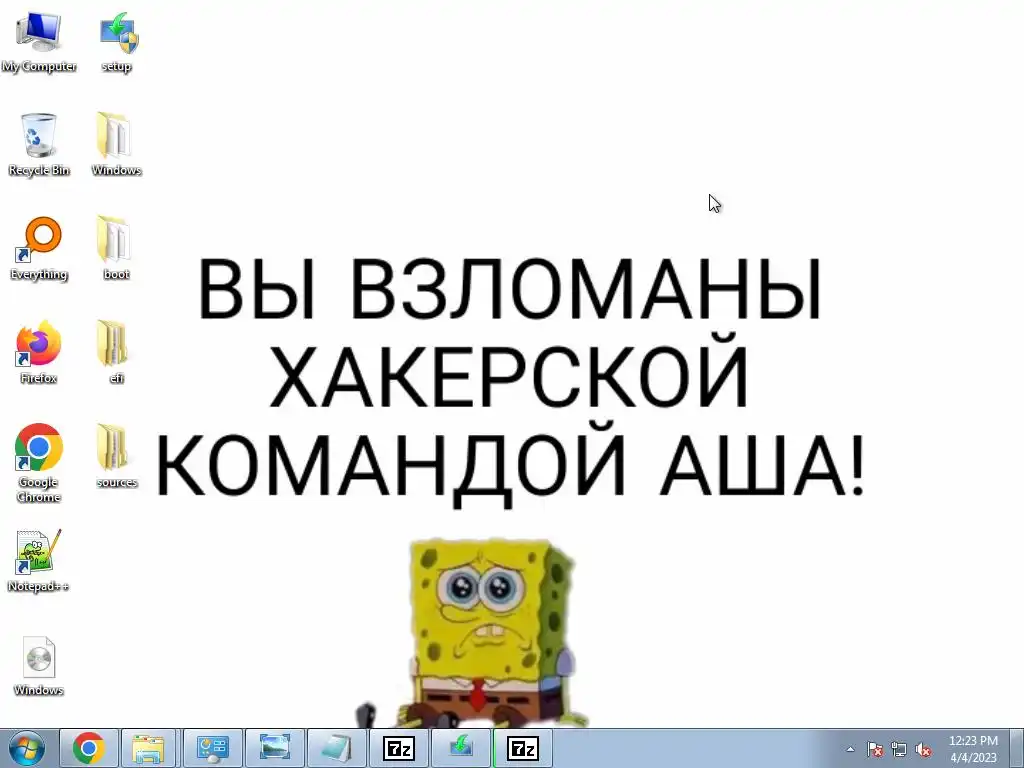Open the Recycle Bin
The image size is (1024, 768).
[39, 144]
